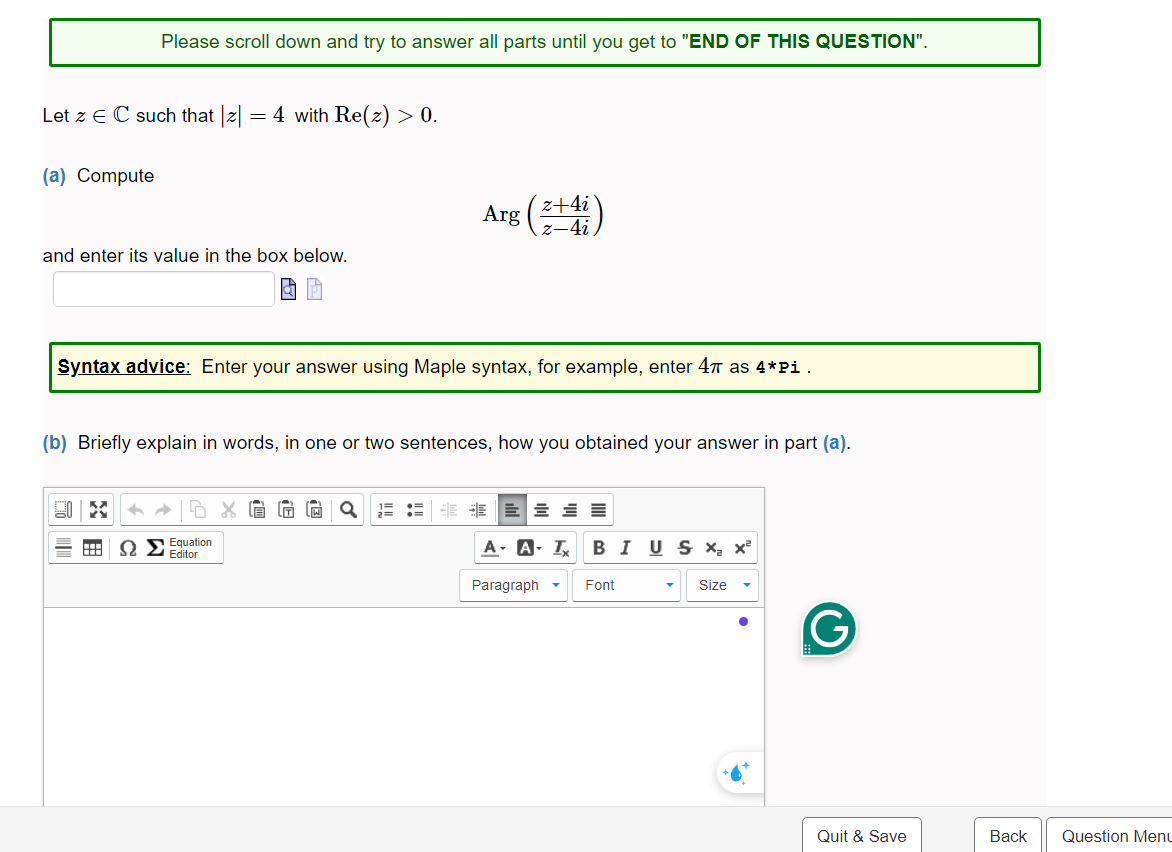Toggle center text alignment
The image size is (1172, 852).
[x=541, y=510]
